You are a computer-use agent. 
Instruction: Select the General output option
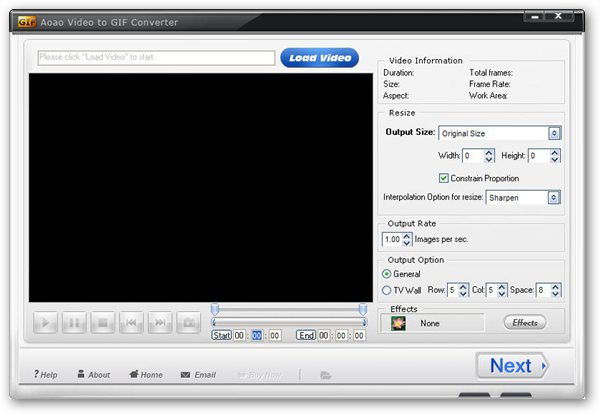click(x=386, y=274)
